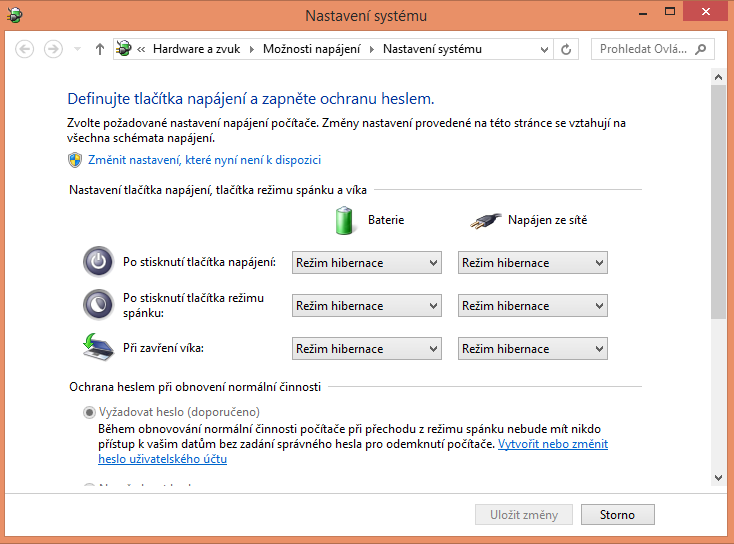Click the scrollbar down arrow
The width and height of the screenshot is (734, 544).
click(x=718, y=478)
